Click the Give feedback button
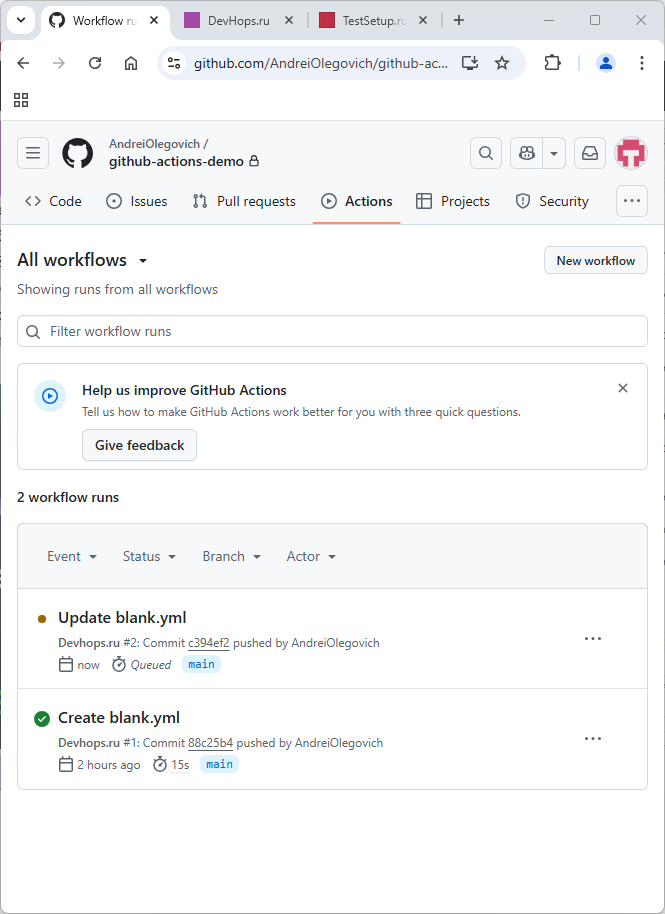This screenshot has height=914, width=665. point(139,445)
